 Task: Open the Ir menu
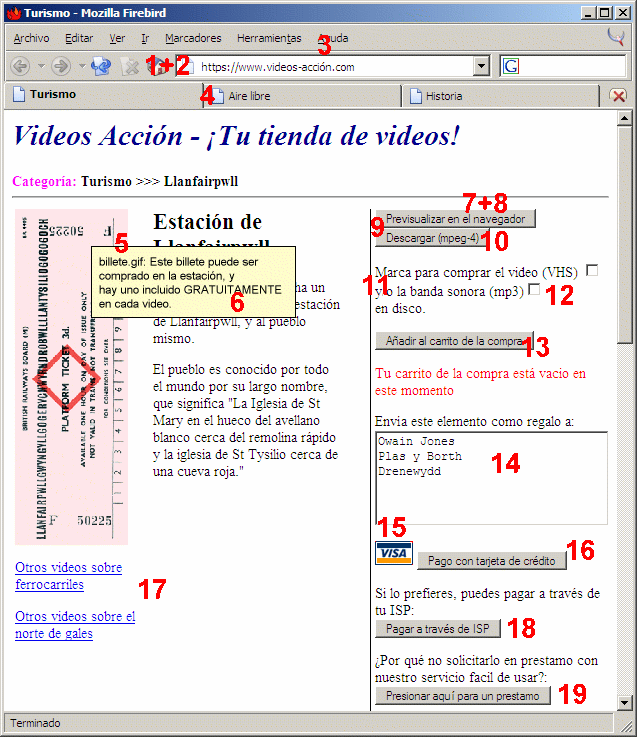(145, 38)
